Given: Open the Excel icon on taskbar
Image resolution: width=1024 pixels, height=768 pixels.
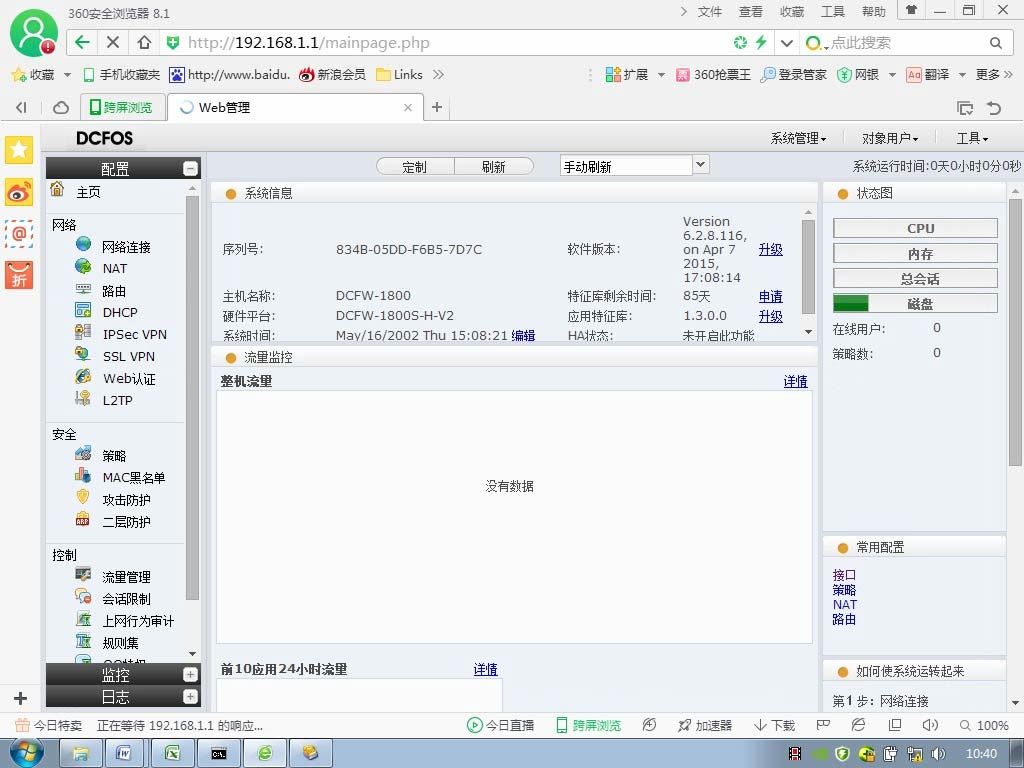Looking at the screenshot, I should click(172, 754).
